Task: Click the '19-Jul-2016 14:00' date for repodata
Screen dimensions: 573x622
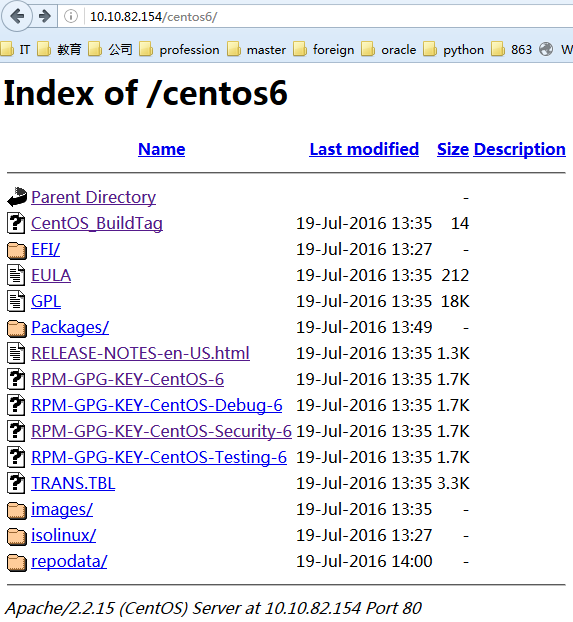Action: pyautogui.click(x=364, y=561)
